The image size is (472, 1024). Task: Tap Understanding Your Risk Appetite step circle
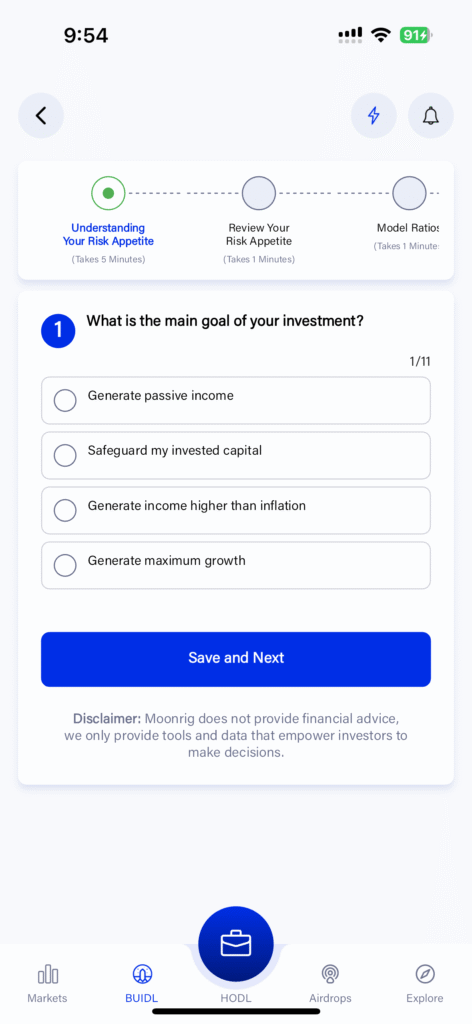tap(108, 193)
